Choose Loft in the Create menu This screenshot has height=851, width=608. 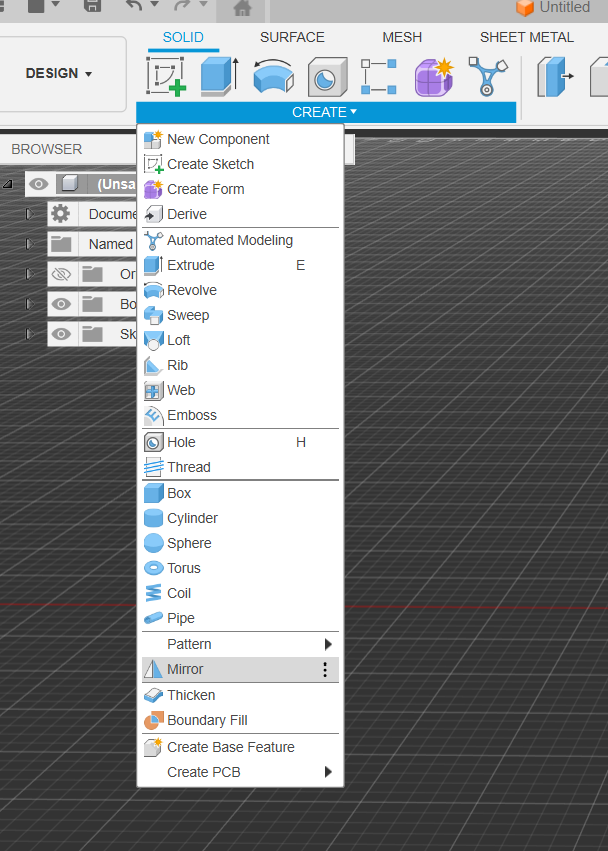pos(178,340)
